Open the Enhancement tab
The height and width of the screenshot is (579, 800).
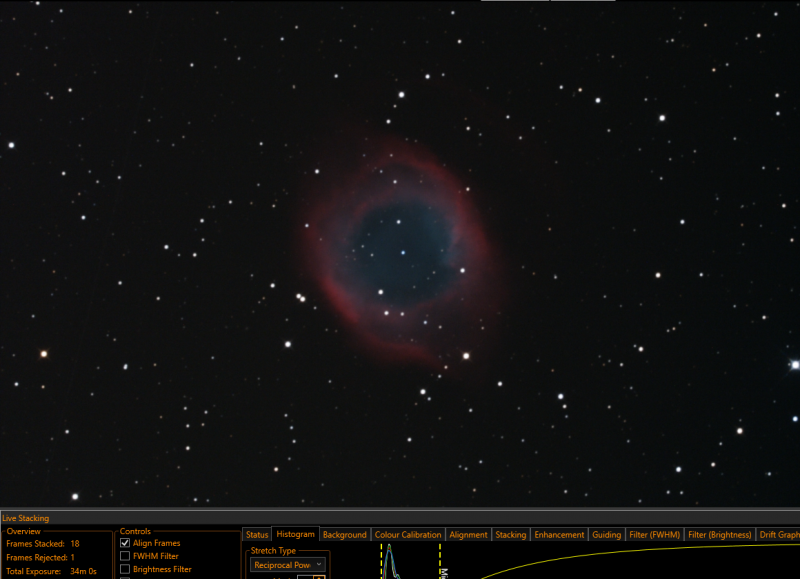559,535
